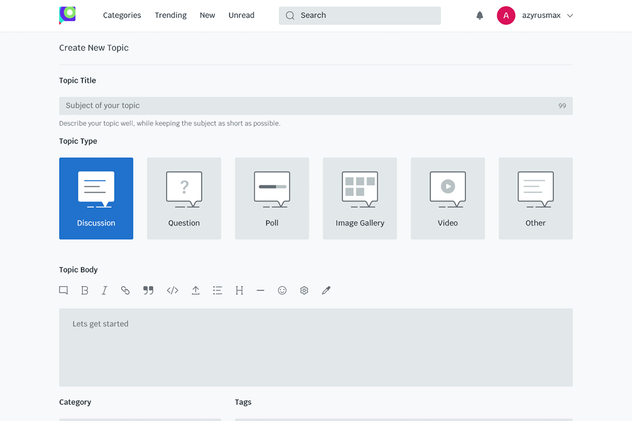This screenshot has height=421, width=632.
Task: Click the Create New Topic heading
Action: 94,48
